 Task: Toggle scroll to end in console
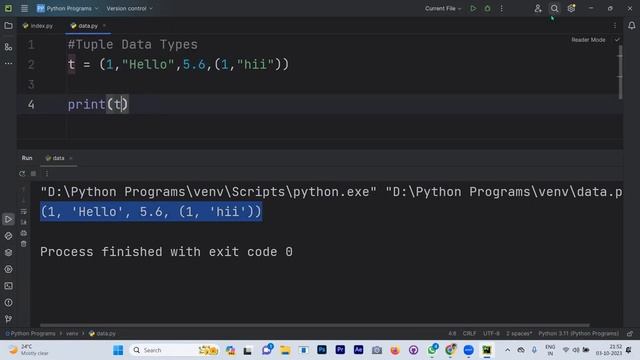point(24,222)
